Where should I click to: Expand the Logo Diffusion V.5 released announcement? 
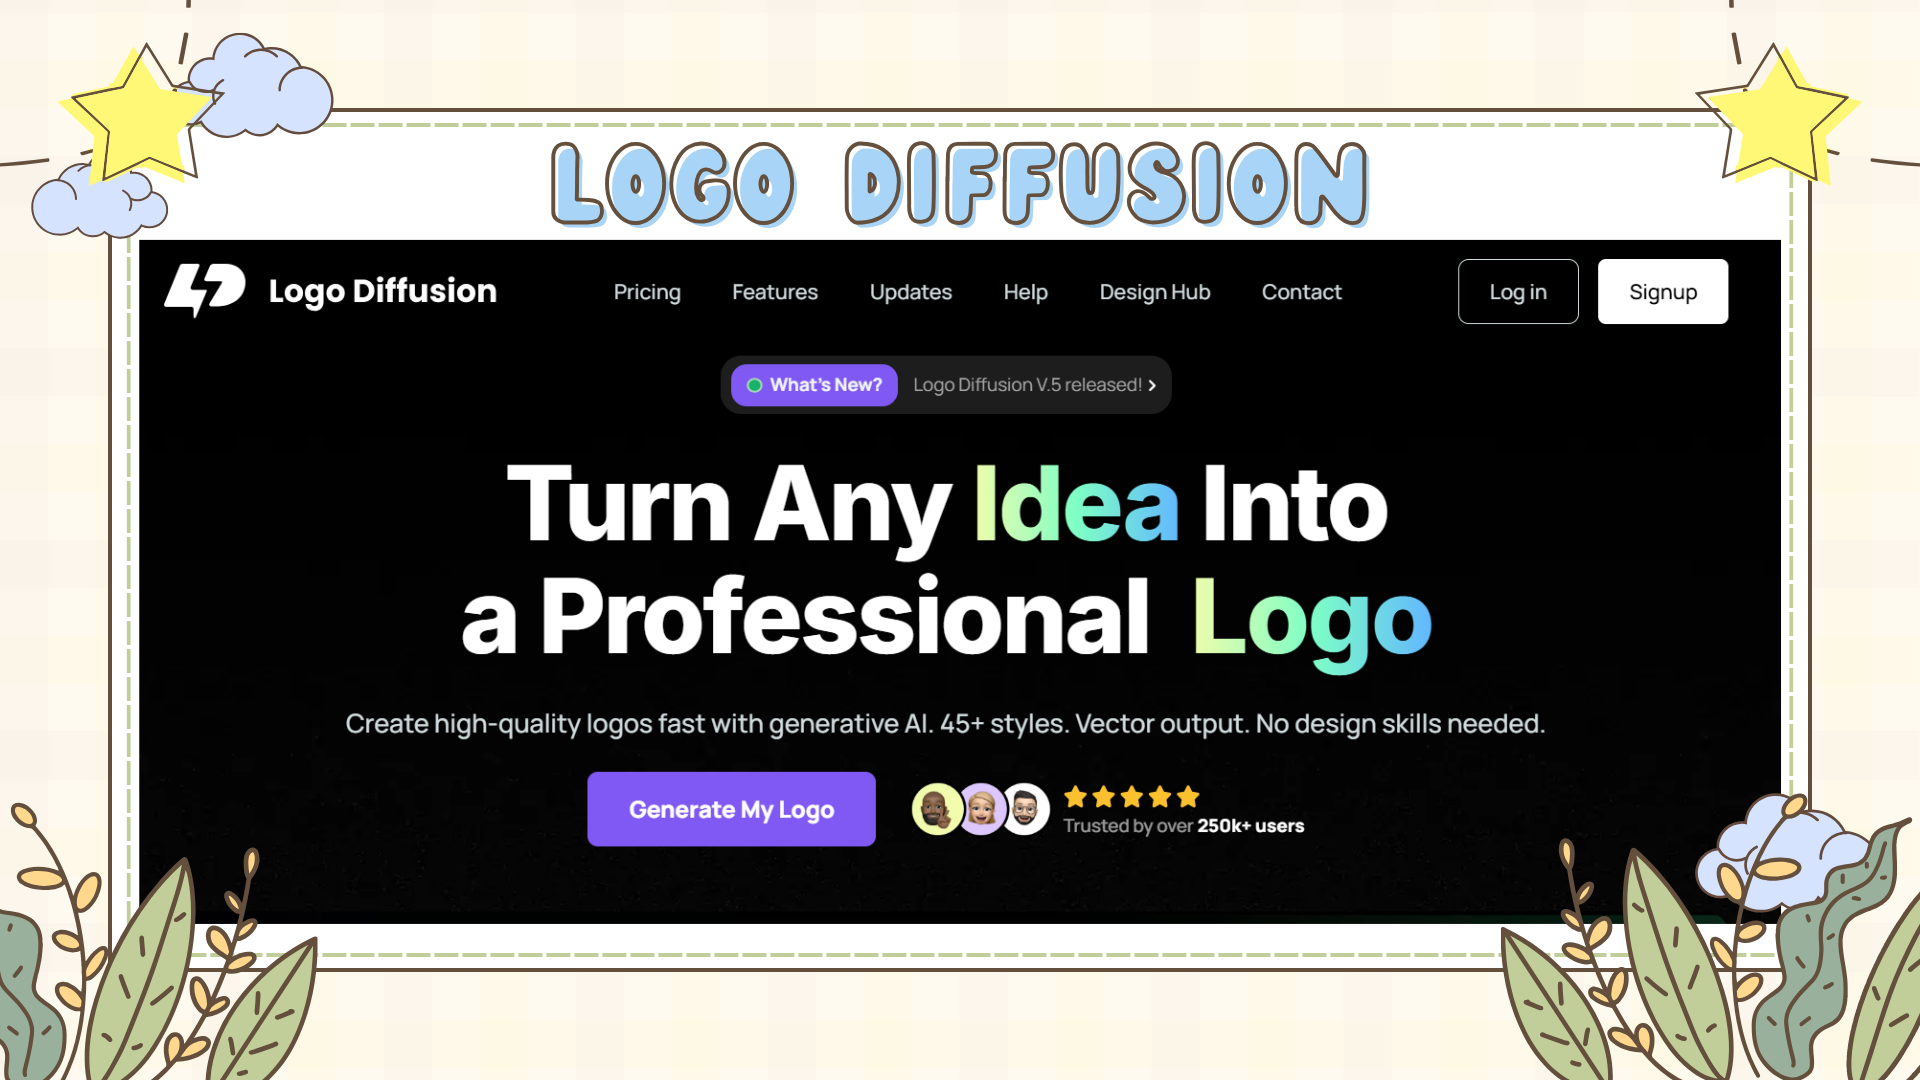pos(1030,385)
